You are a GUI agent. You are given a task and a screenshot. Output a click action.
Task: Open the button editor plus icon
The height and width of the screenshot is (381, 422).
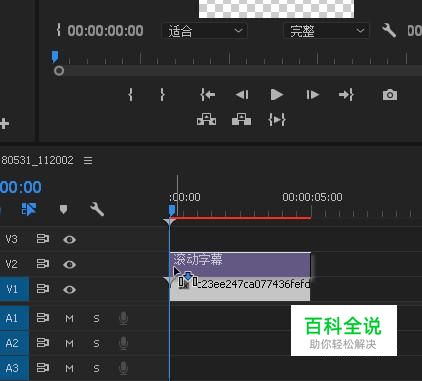(4, 124)
